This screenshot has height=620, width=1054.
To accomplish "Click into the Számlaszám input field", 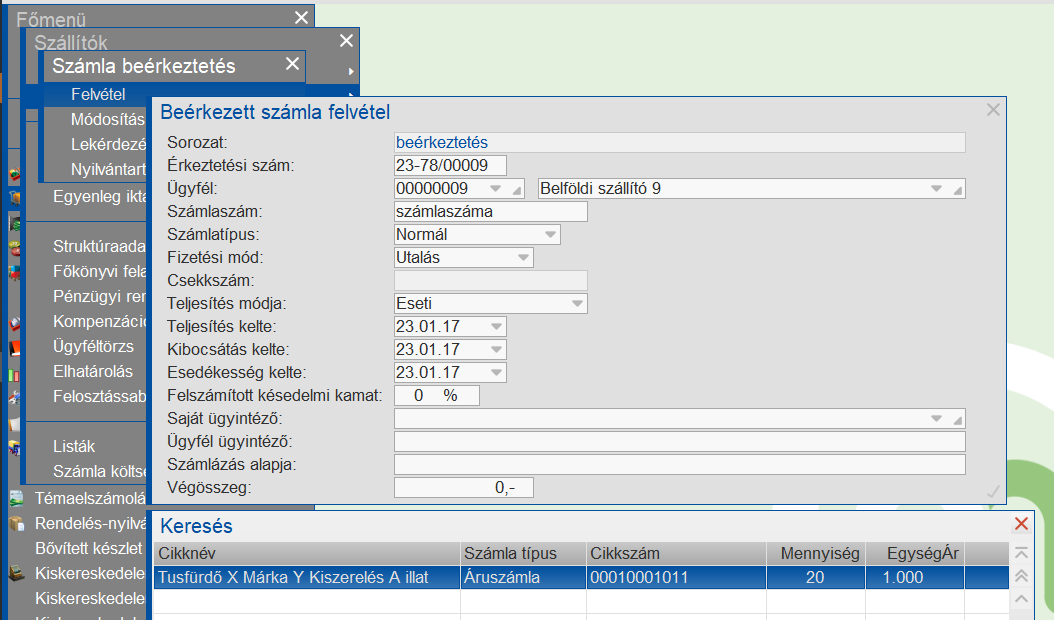I will [490, 212].
